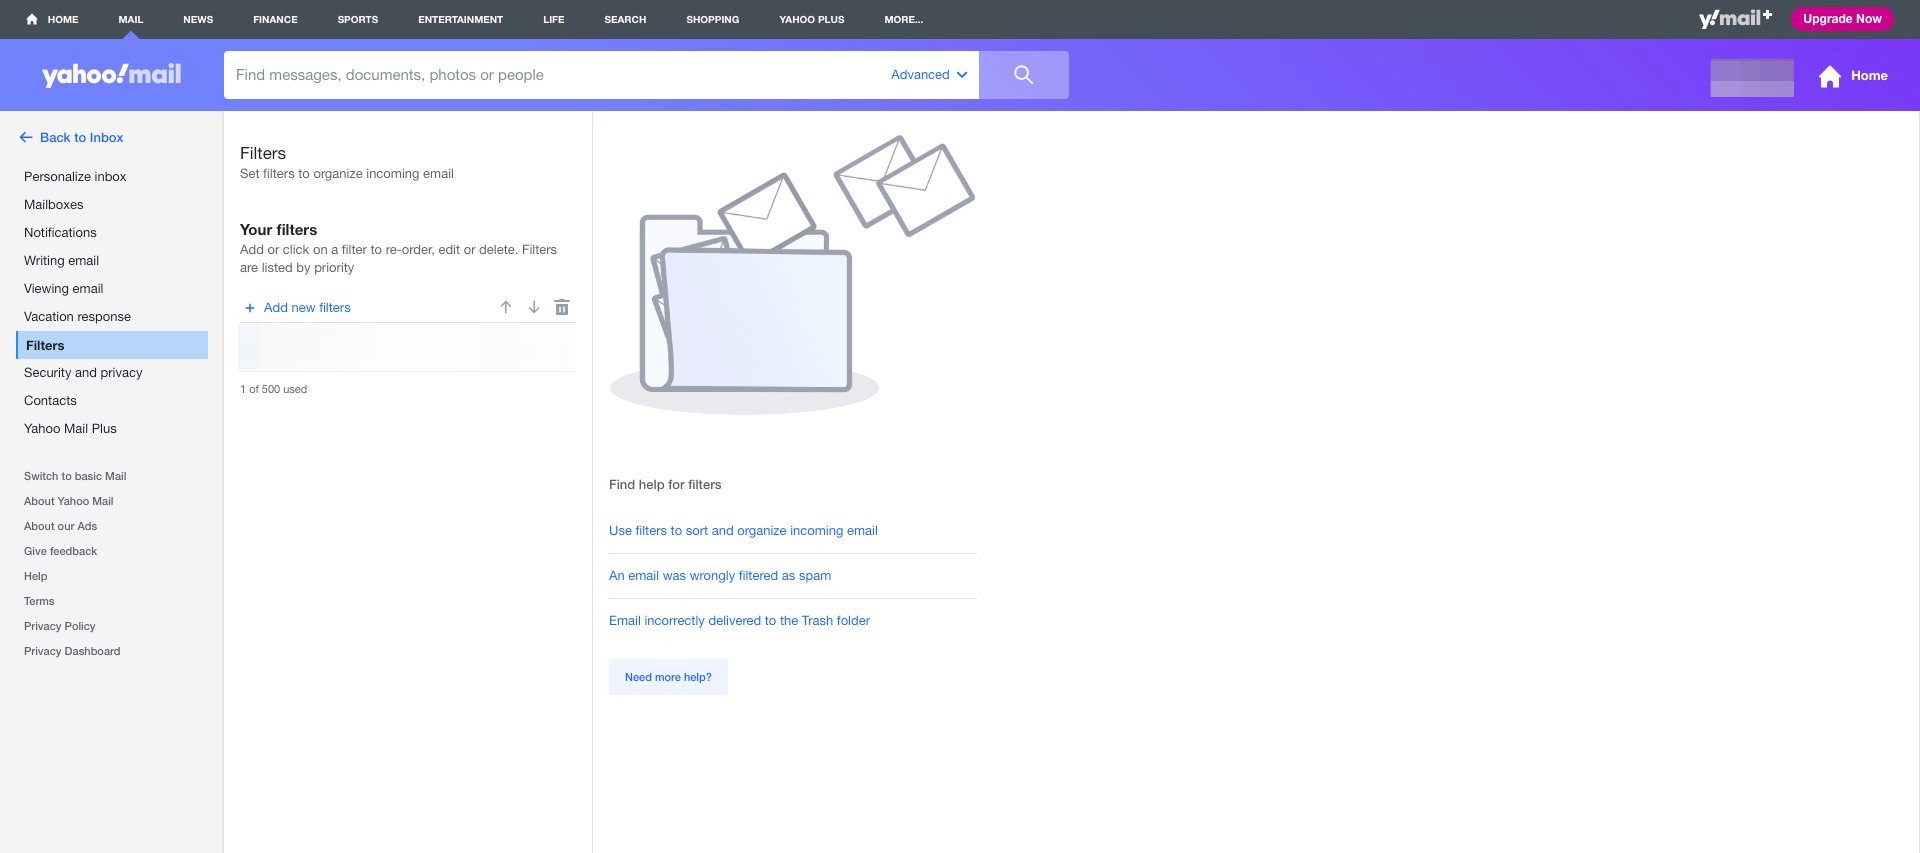Open the HOME item in top navigation
The width and height of the screenshot is (1920, 853).
tap(52, 19)
